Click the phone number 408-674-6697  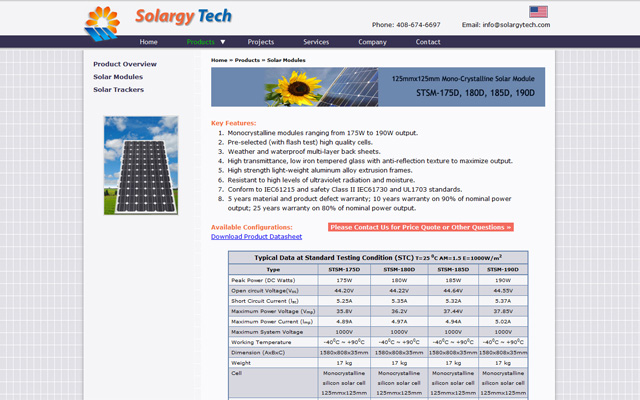coord(418,25)
